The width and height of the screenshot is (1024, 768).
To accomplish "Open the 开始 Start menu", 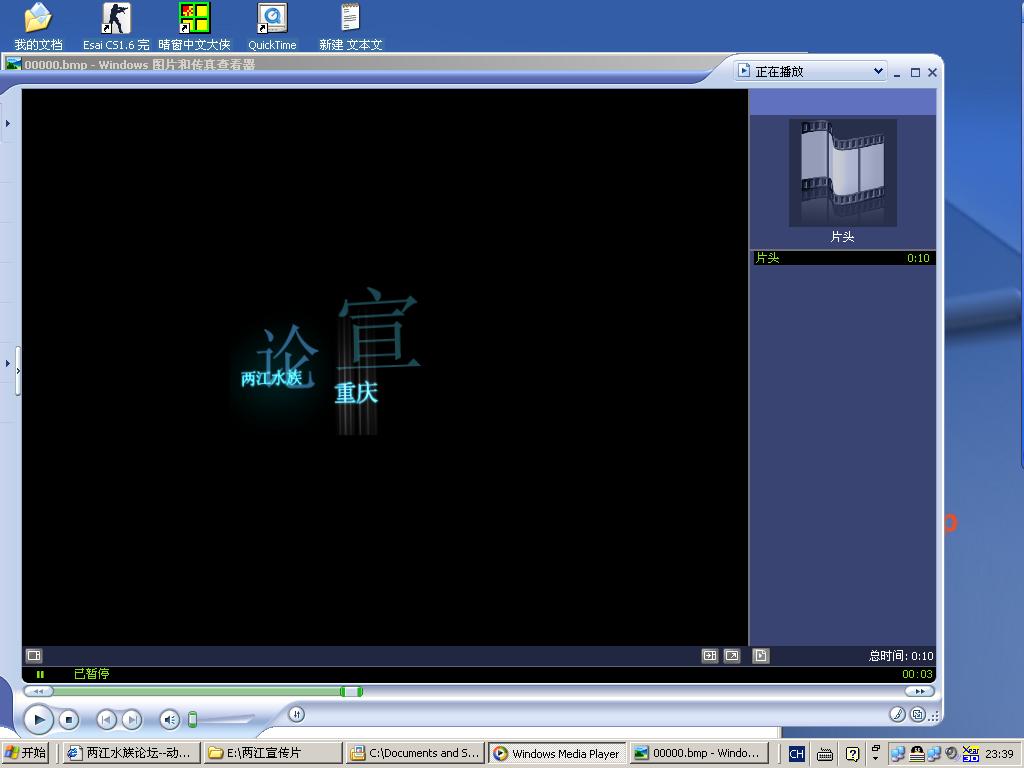I will (26, 753).
